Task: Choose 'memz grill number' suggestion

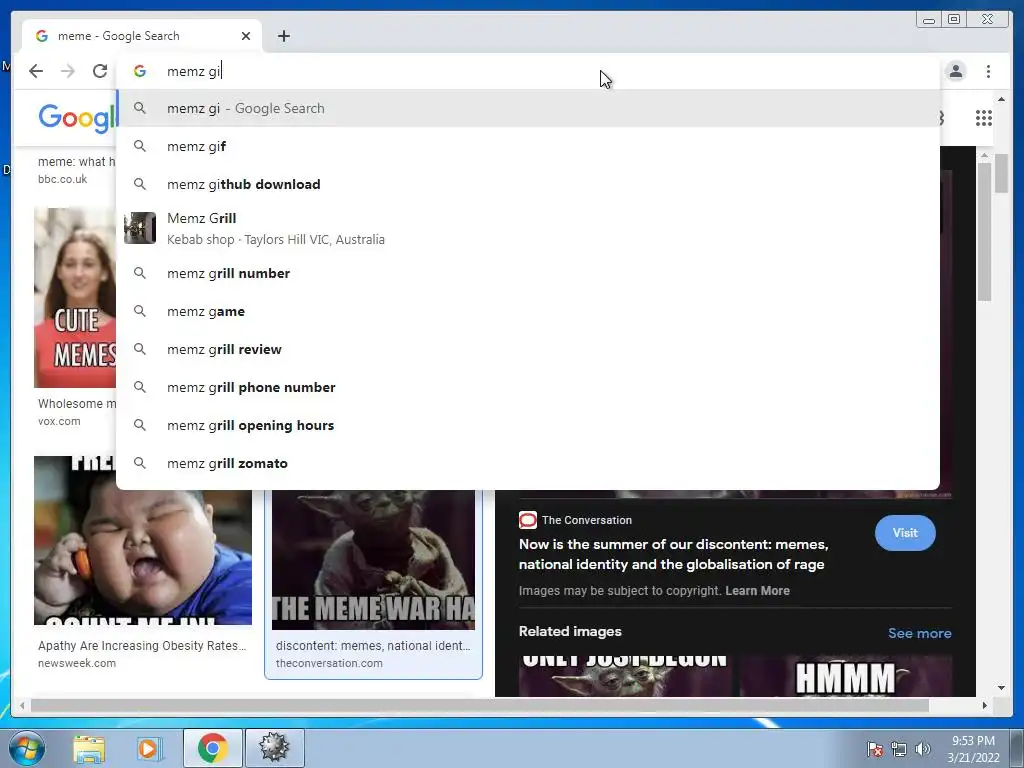Action: tap(528, 274)
